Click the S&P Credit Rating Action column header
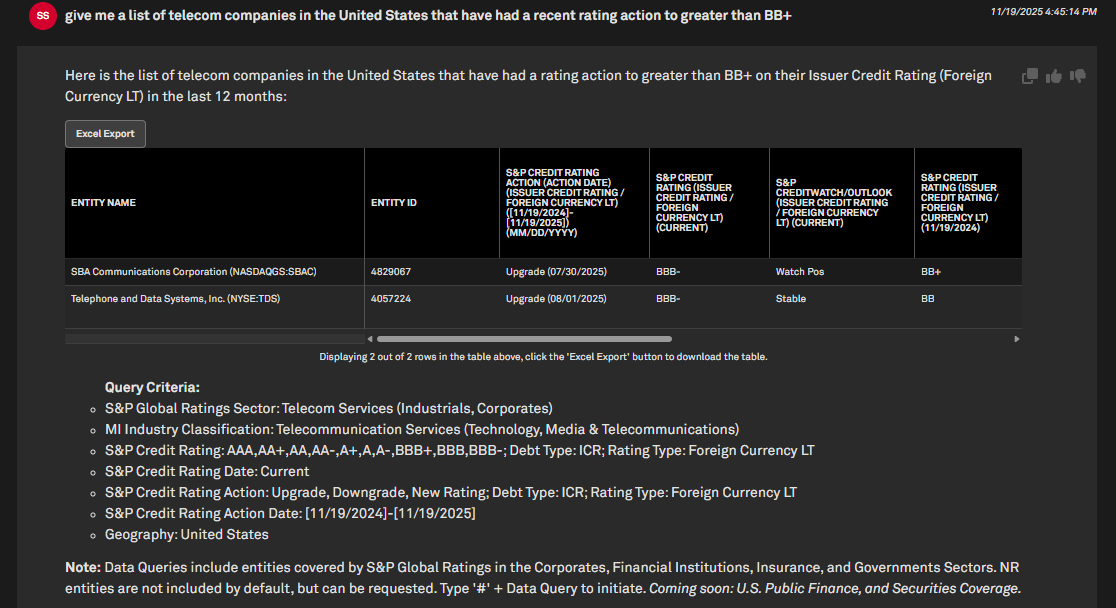This screenshot has height=608, width=1116. (566, 203)
